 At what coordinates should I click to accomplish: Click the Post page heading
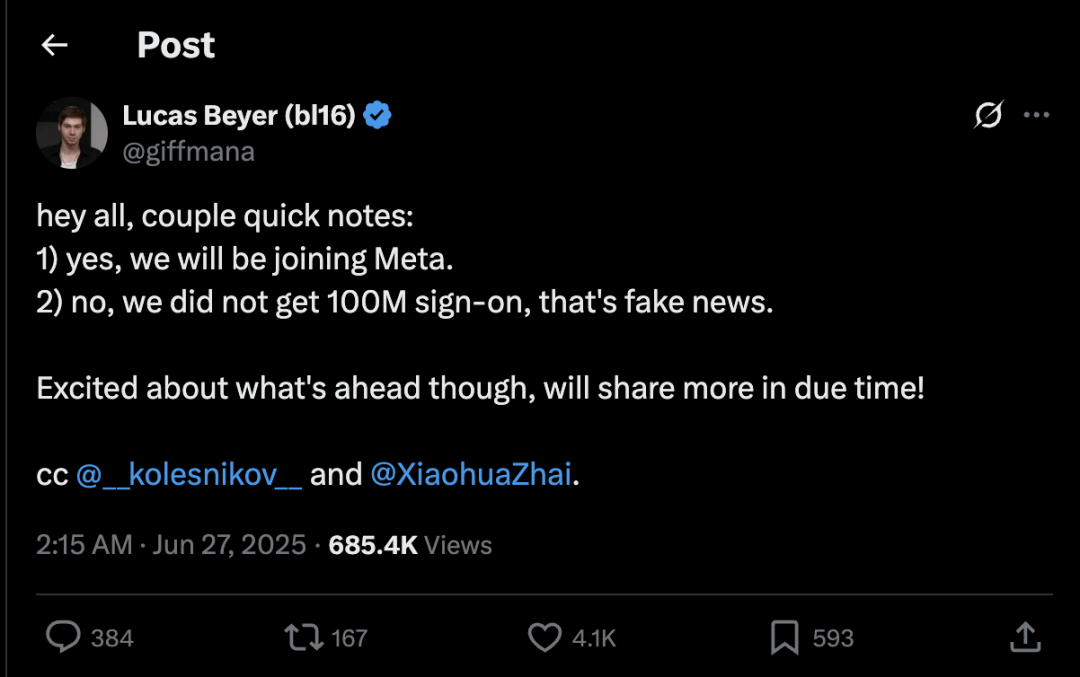pyautogui.click(x=176, y=45)
